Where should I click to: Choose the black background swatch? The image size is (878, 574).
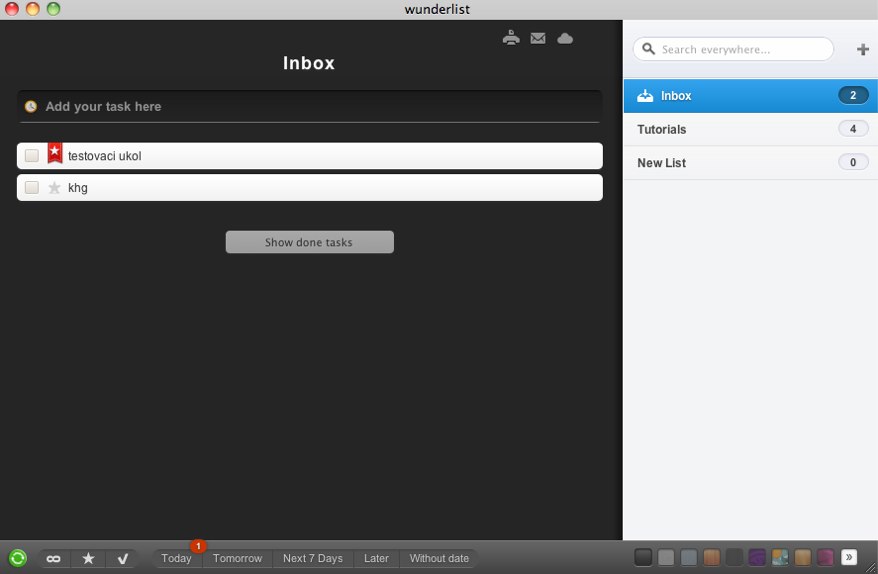coord(643,557)
